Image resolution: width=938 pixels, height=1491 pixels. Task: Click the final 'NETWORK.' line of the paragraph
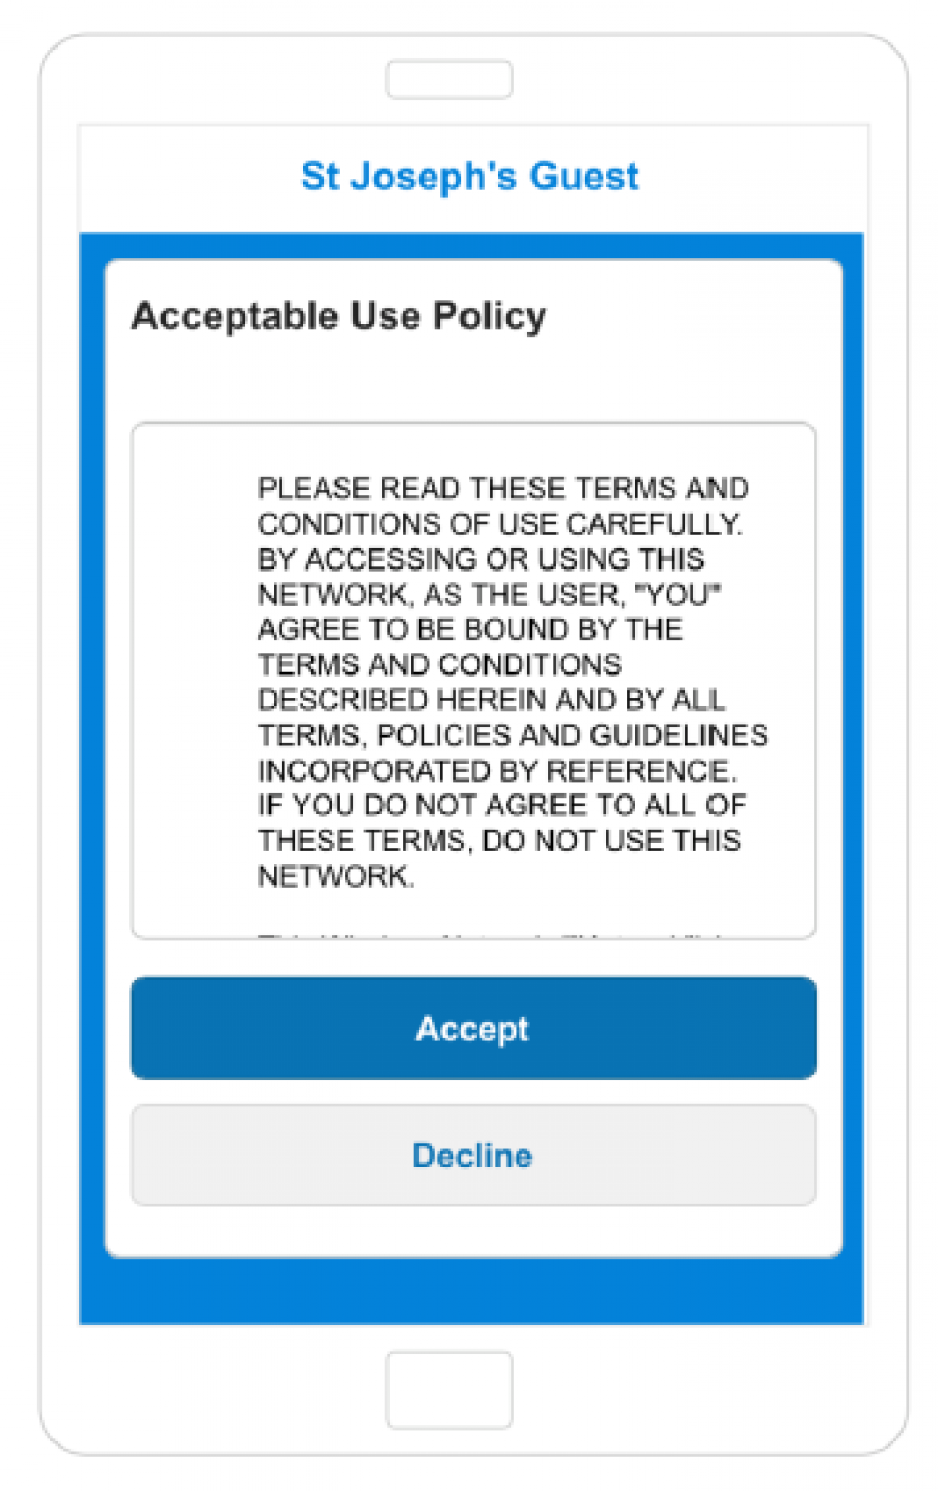pyautogui.click(x=336, y=876)
